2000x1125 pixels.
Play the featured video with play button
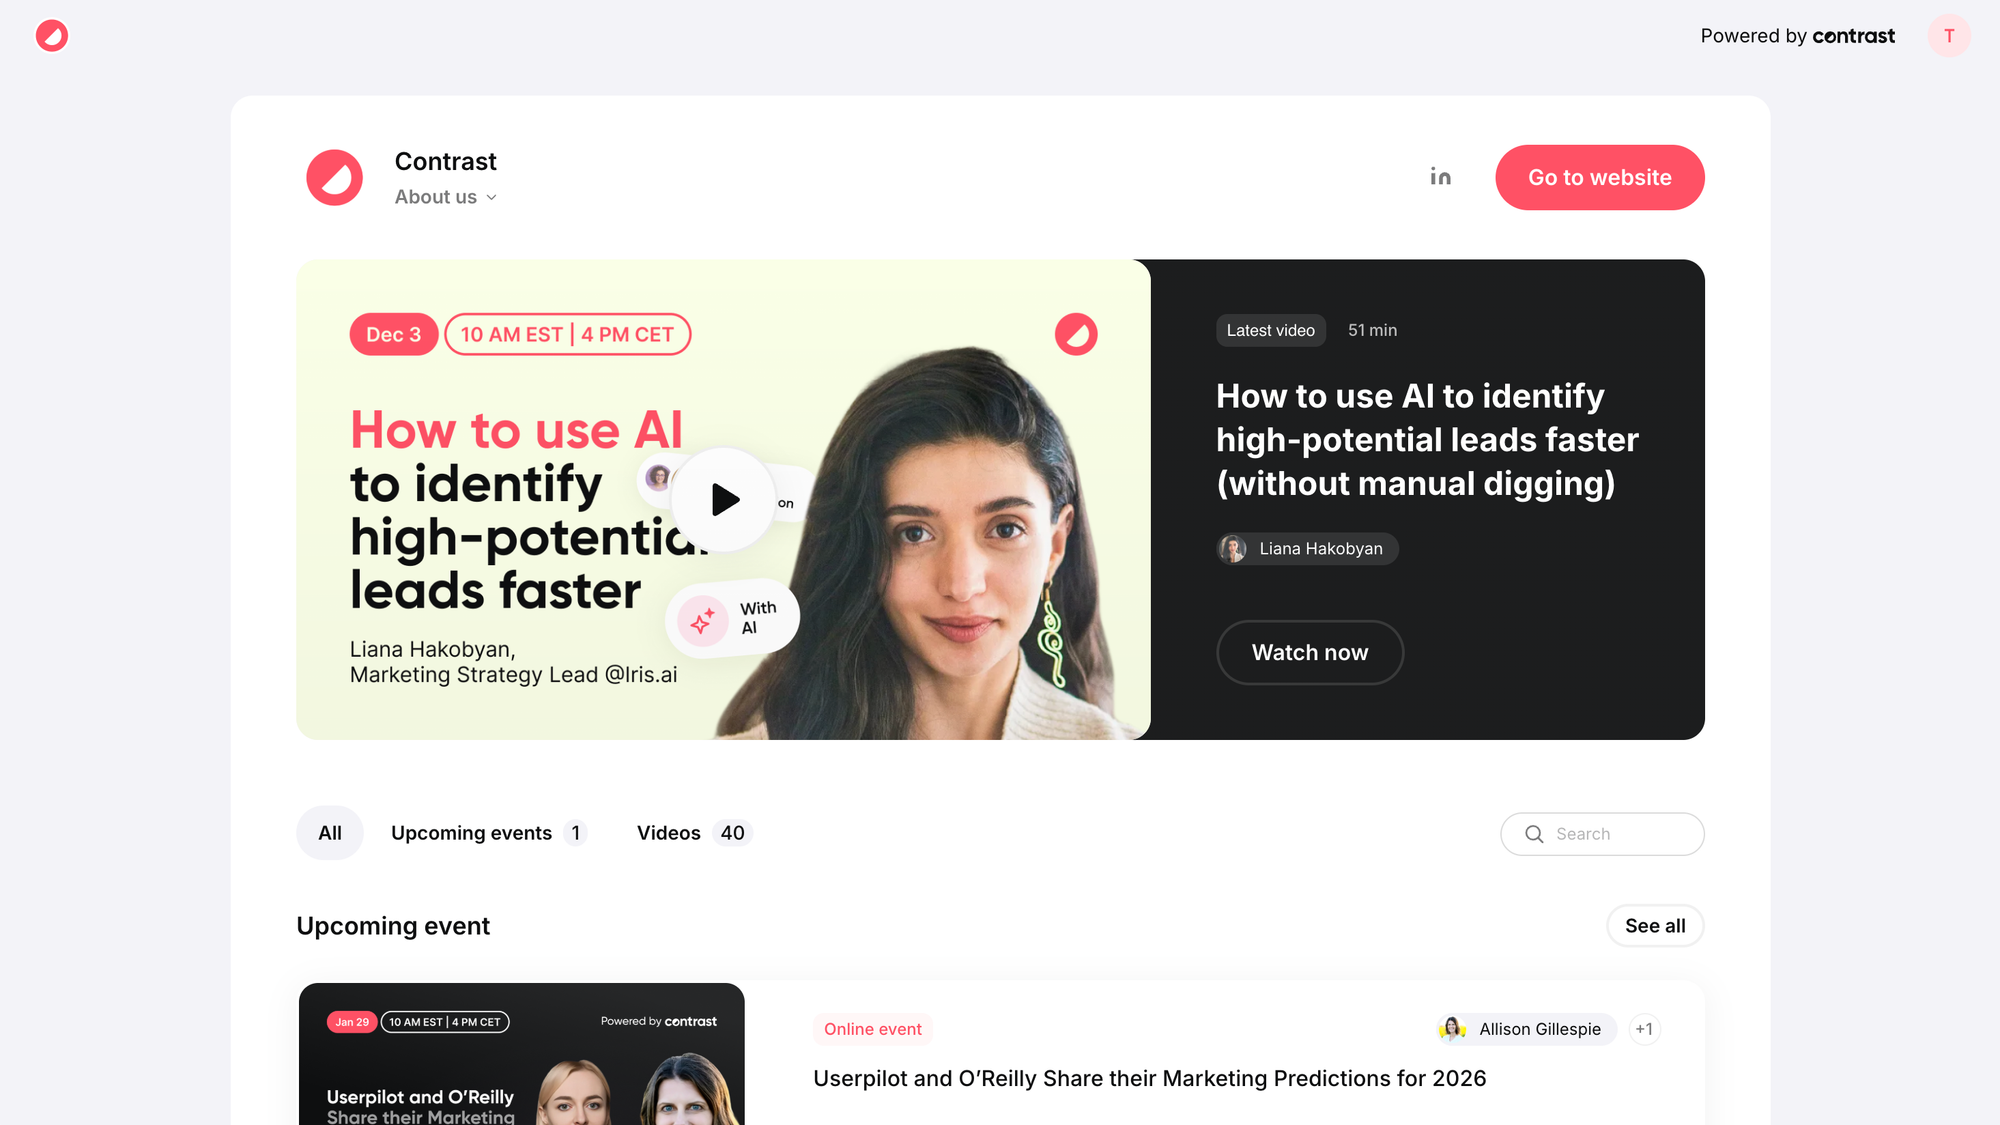[723, 499]
